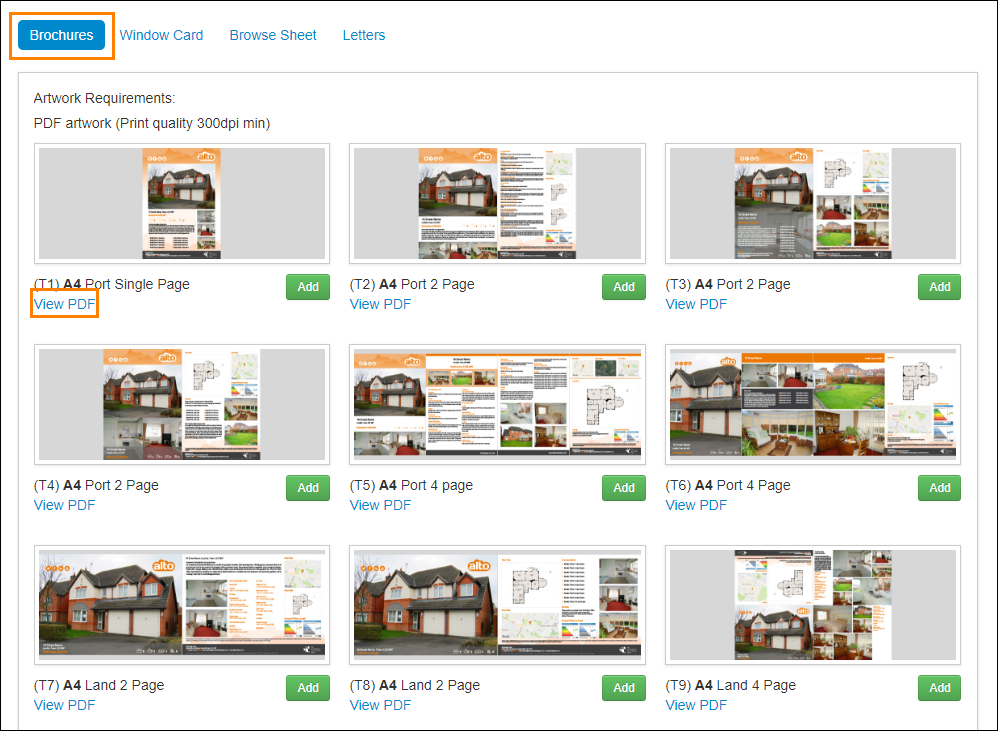Click the '(T3) A4 Port 2 Page' label
The height and width of the screenshot is (731, 998).
[727, 284]
